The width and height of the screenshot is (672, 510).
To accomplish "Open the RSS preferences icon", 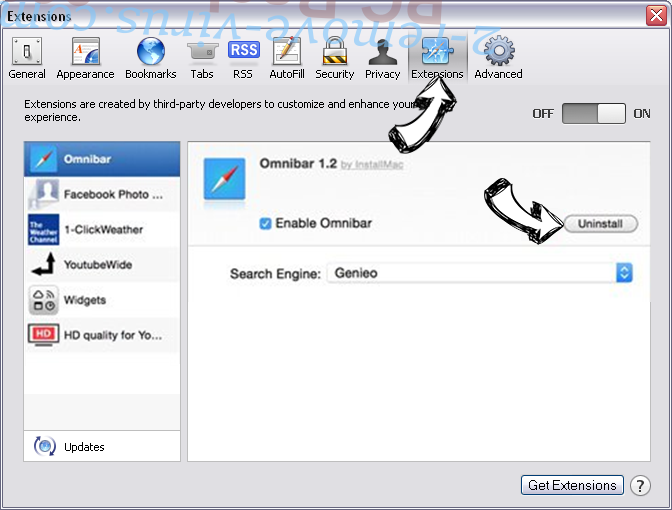I will click(x=243, y=50).
